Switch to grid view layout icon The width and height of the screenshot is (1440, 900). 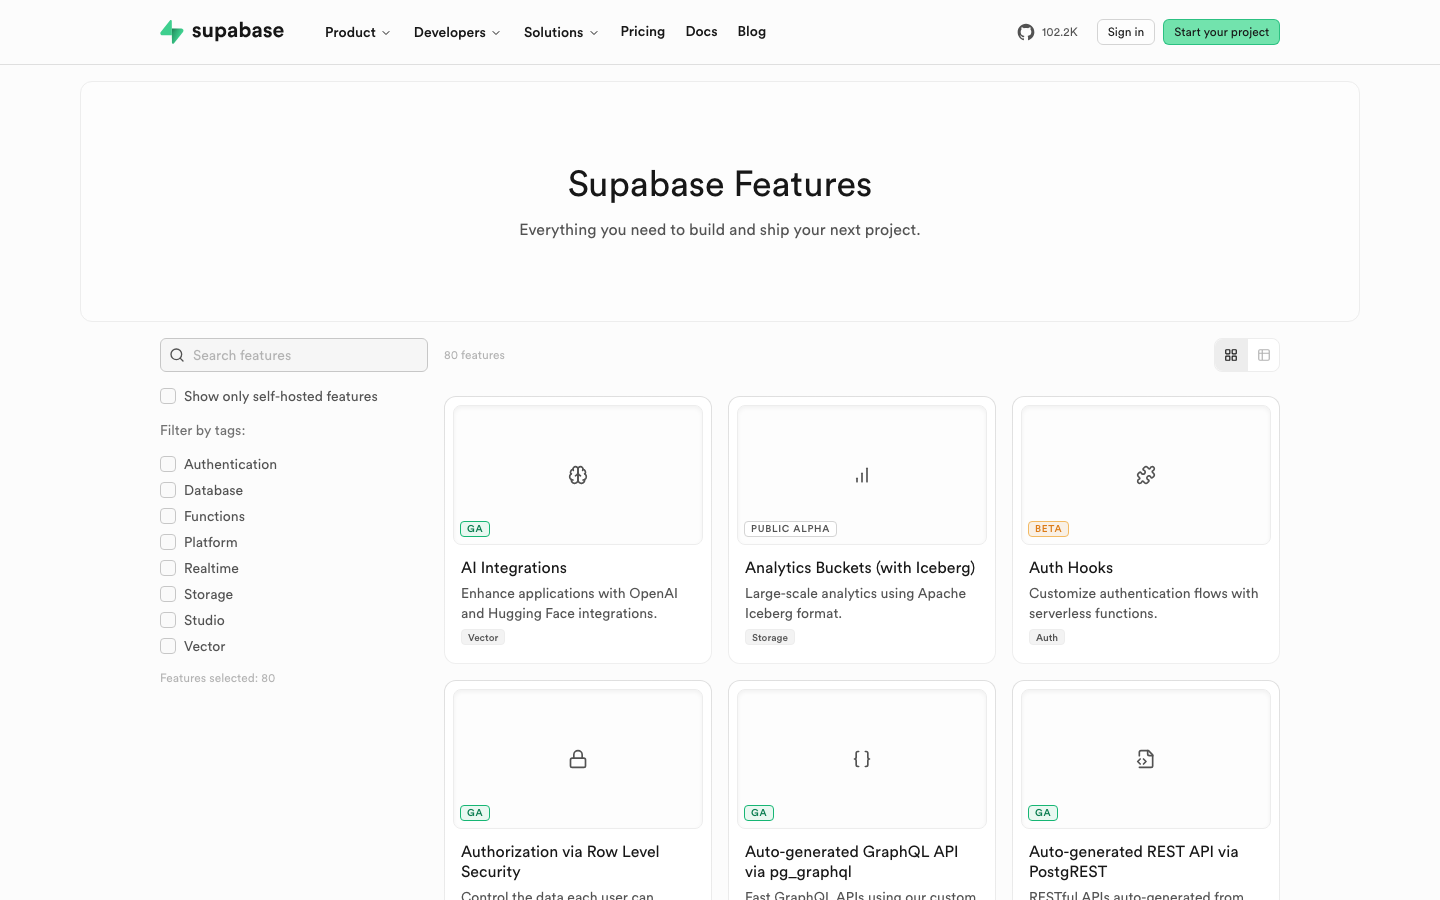1231,355
